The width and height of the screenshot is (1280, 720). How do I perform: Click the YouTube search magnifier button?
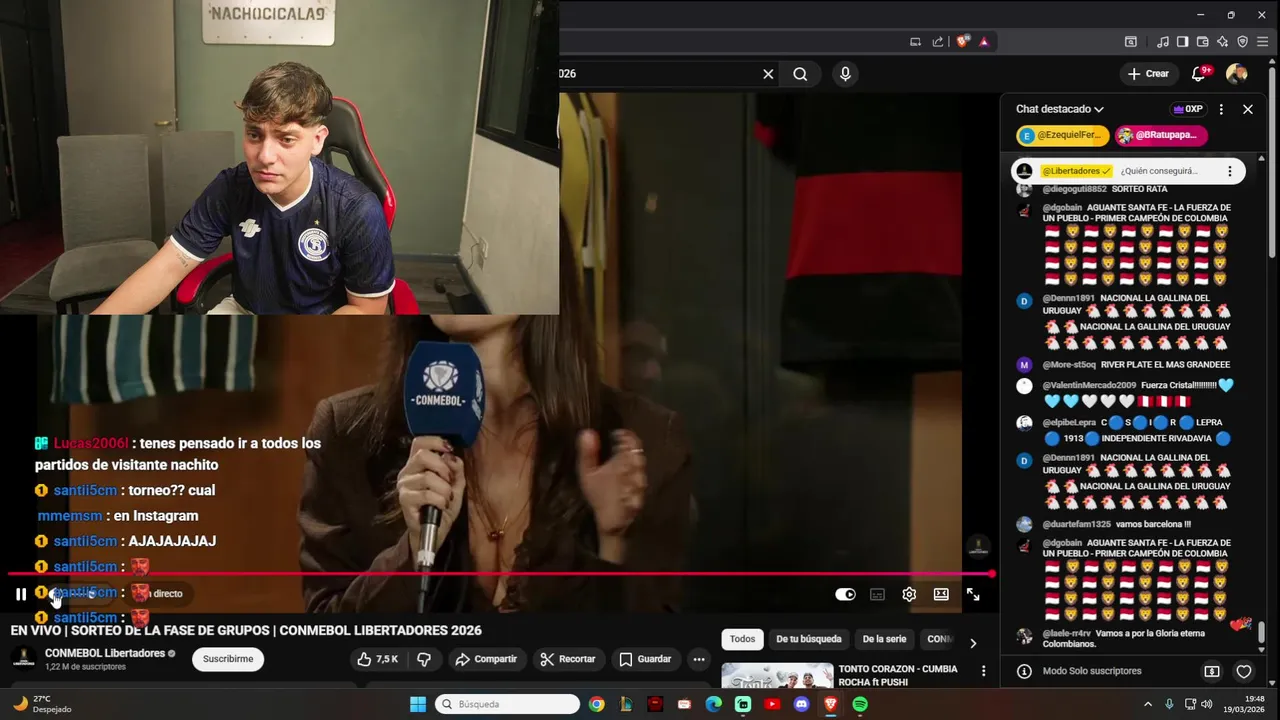click(800, 74)
